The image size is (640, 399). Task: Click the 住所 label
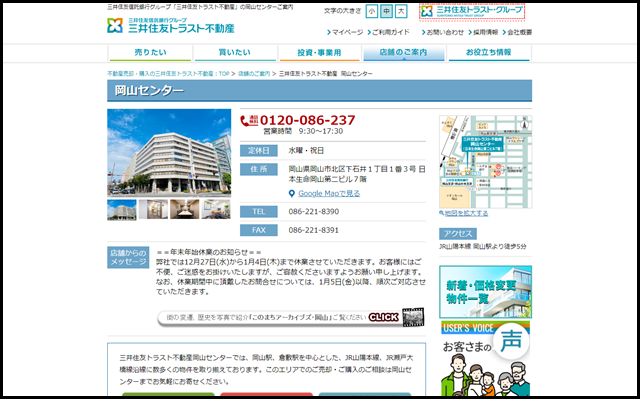click(259, 169)
